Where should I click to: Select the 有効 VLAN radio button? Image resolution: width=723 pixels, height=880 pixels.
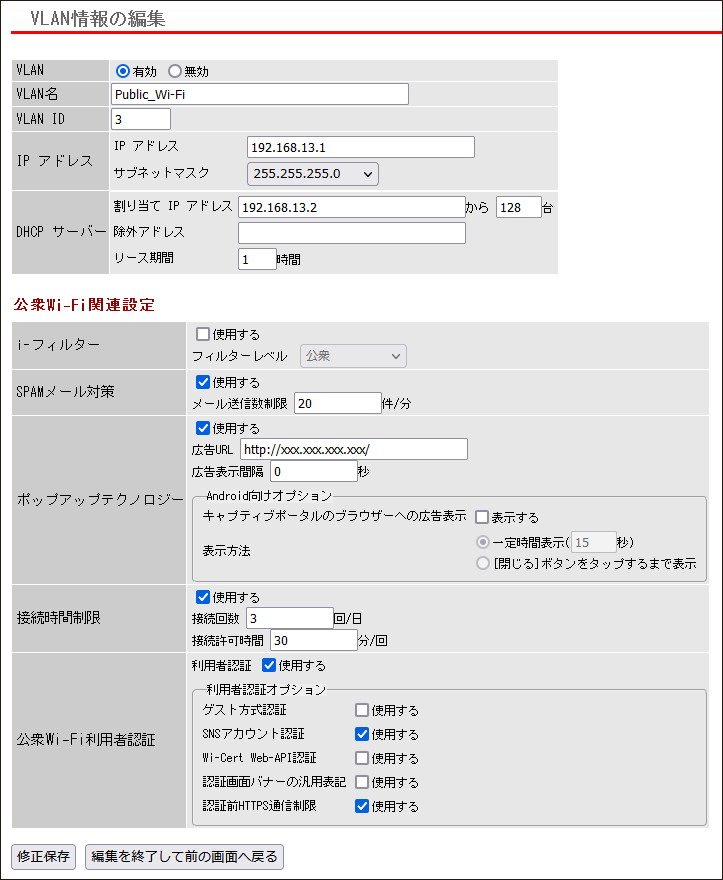pyautogui.click(x=122, y=71)
